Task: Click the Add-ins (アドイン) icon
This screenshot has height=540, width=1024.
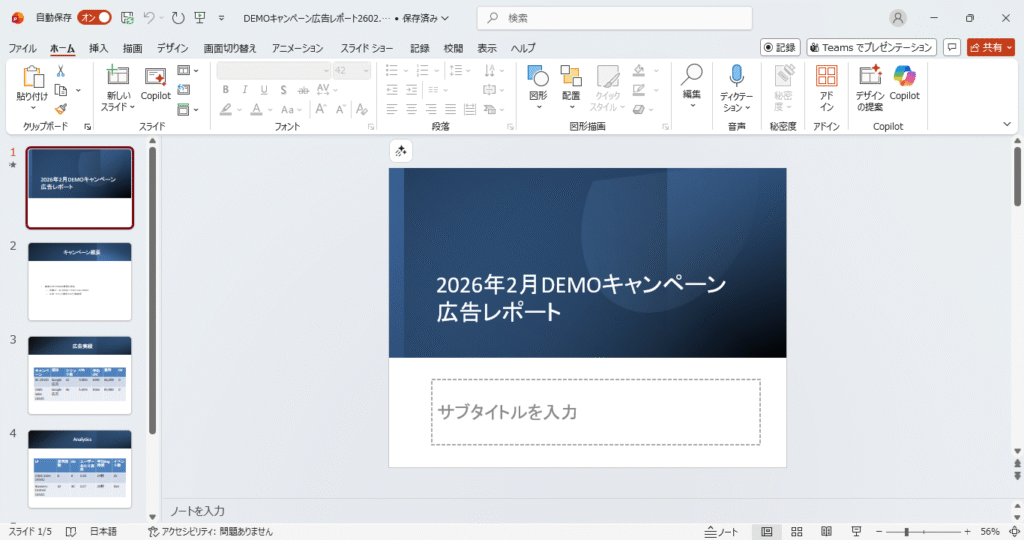Action: (x=826, y=88)
